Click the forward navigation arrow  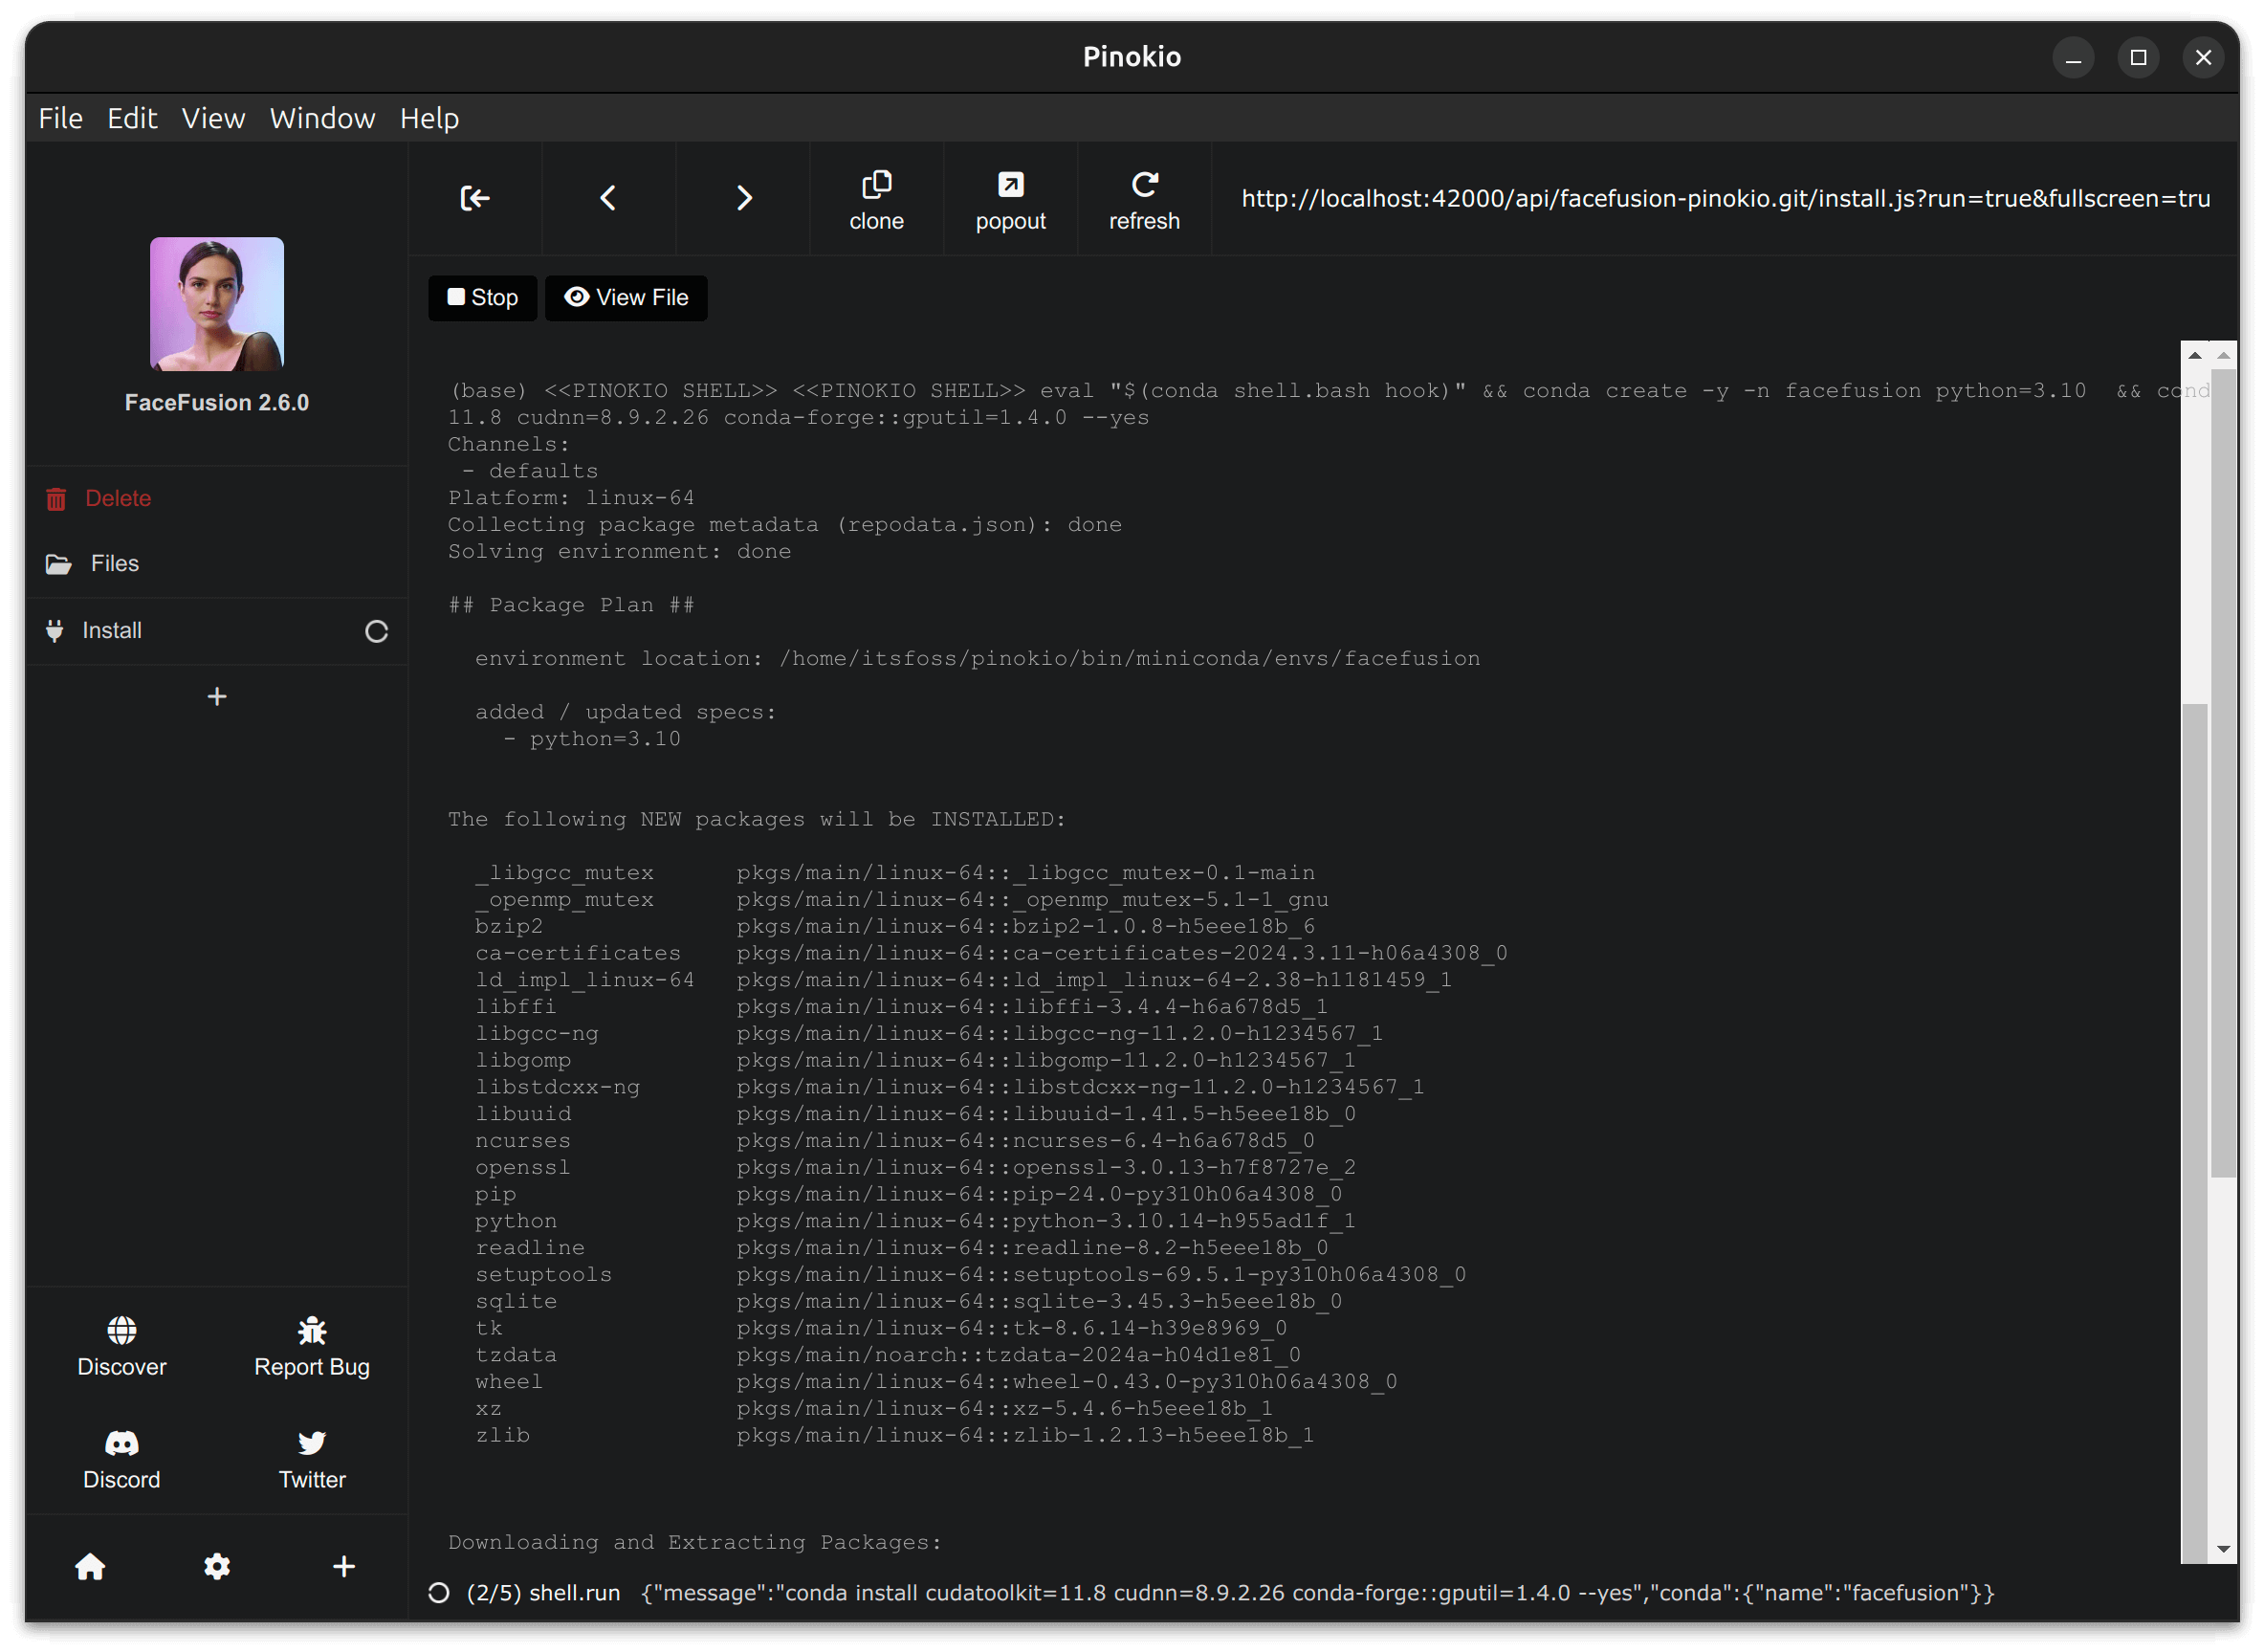point(743,195)
